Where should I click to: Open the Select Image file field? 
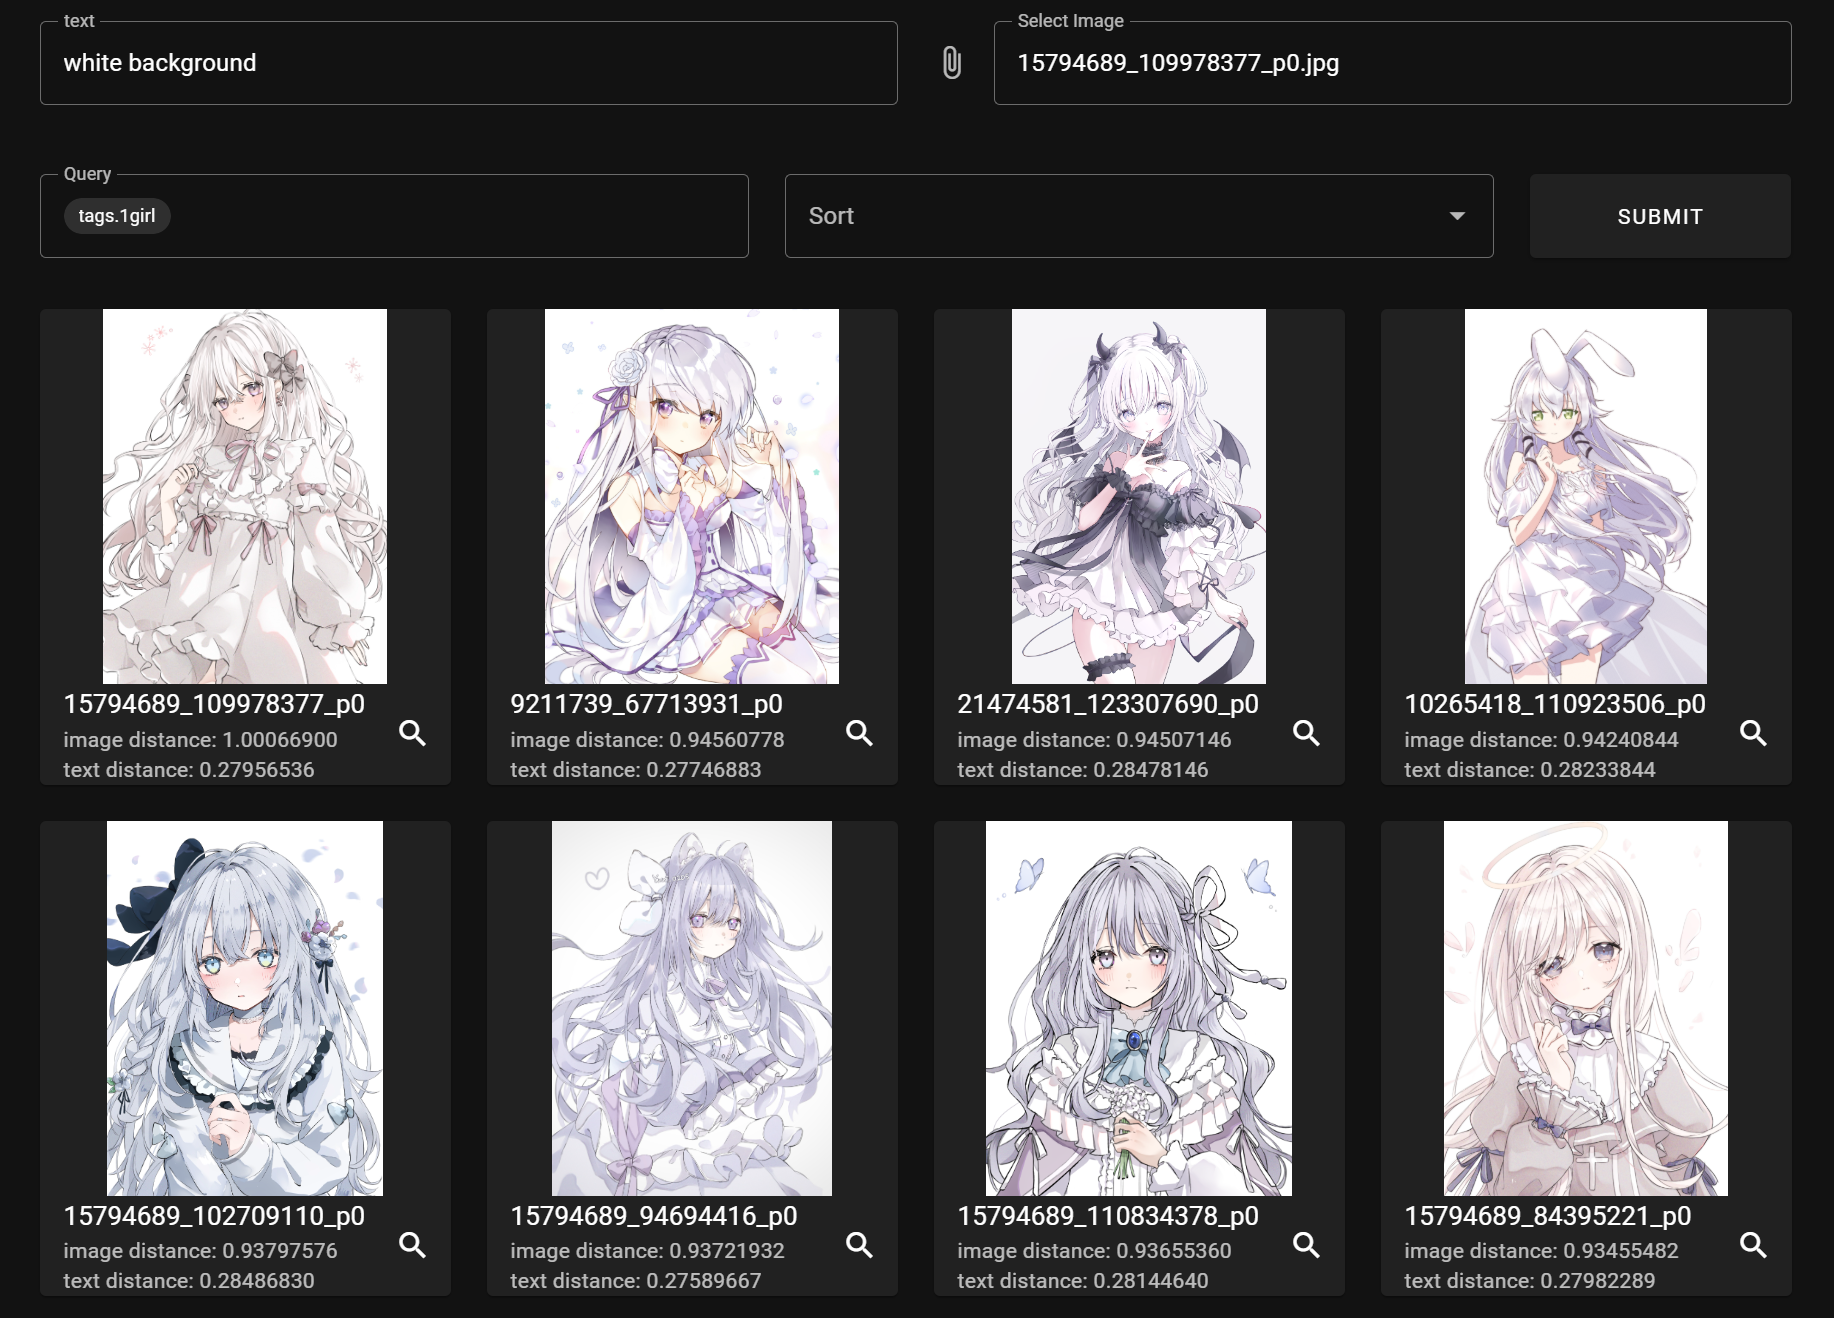tap(1391, 63)
